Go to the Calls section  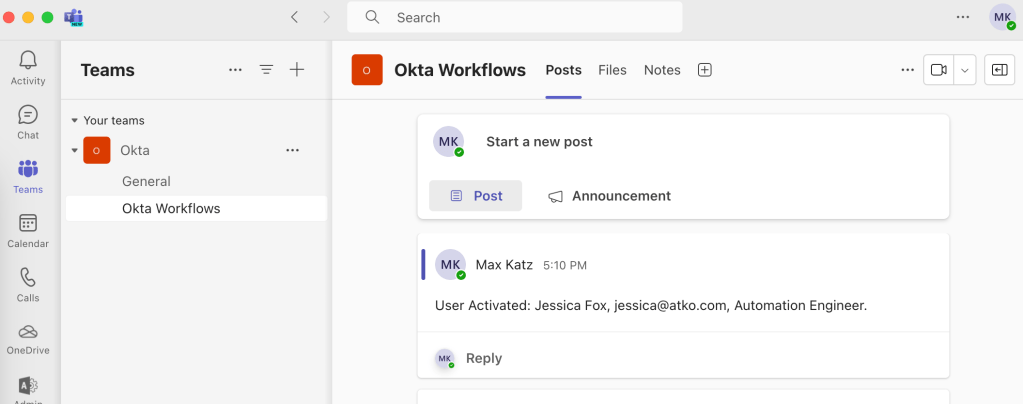point(28,284)
